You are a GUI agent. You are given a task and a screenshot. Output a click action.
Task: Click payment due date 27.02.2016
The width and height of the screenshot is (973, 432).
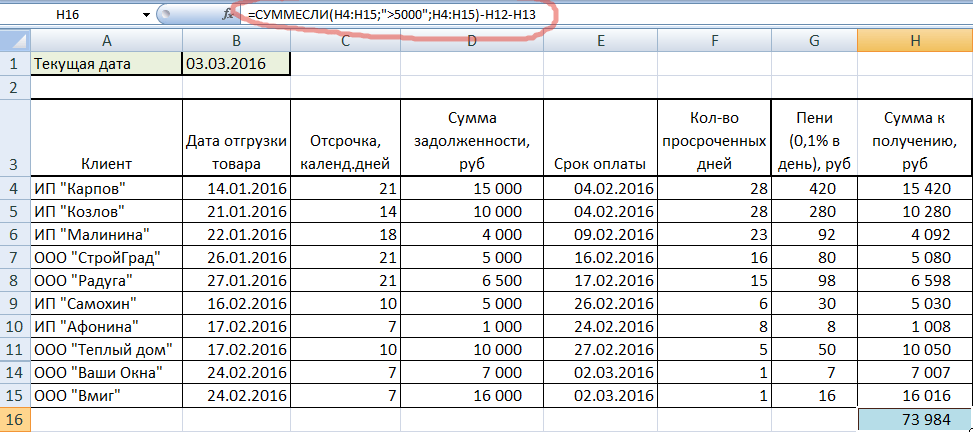(x=600, y=349)
